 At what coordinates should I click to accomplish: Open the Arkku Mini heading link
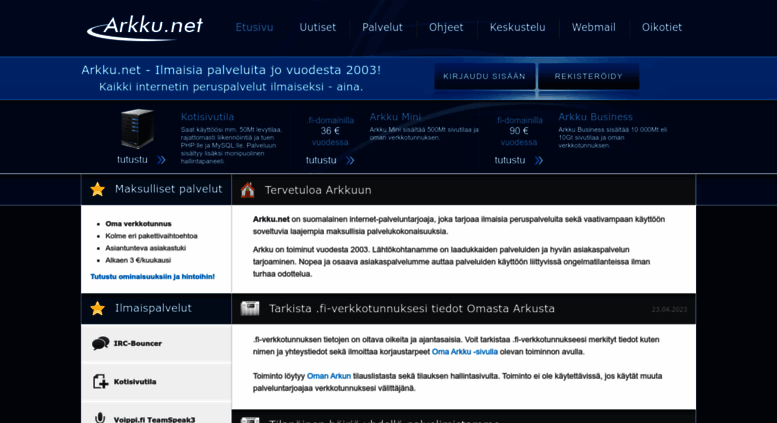click(x=395, y=117)
